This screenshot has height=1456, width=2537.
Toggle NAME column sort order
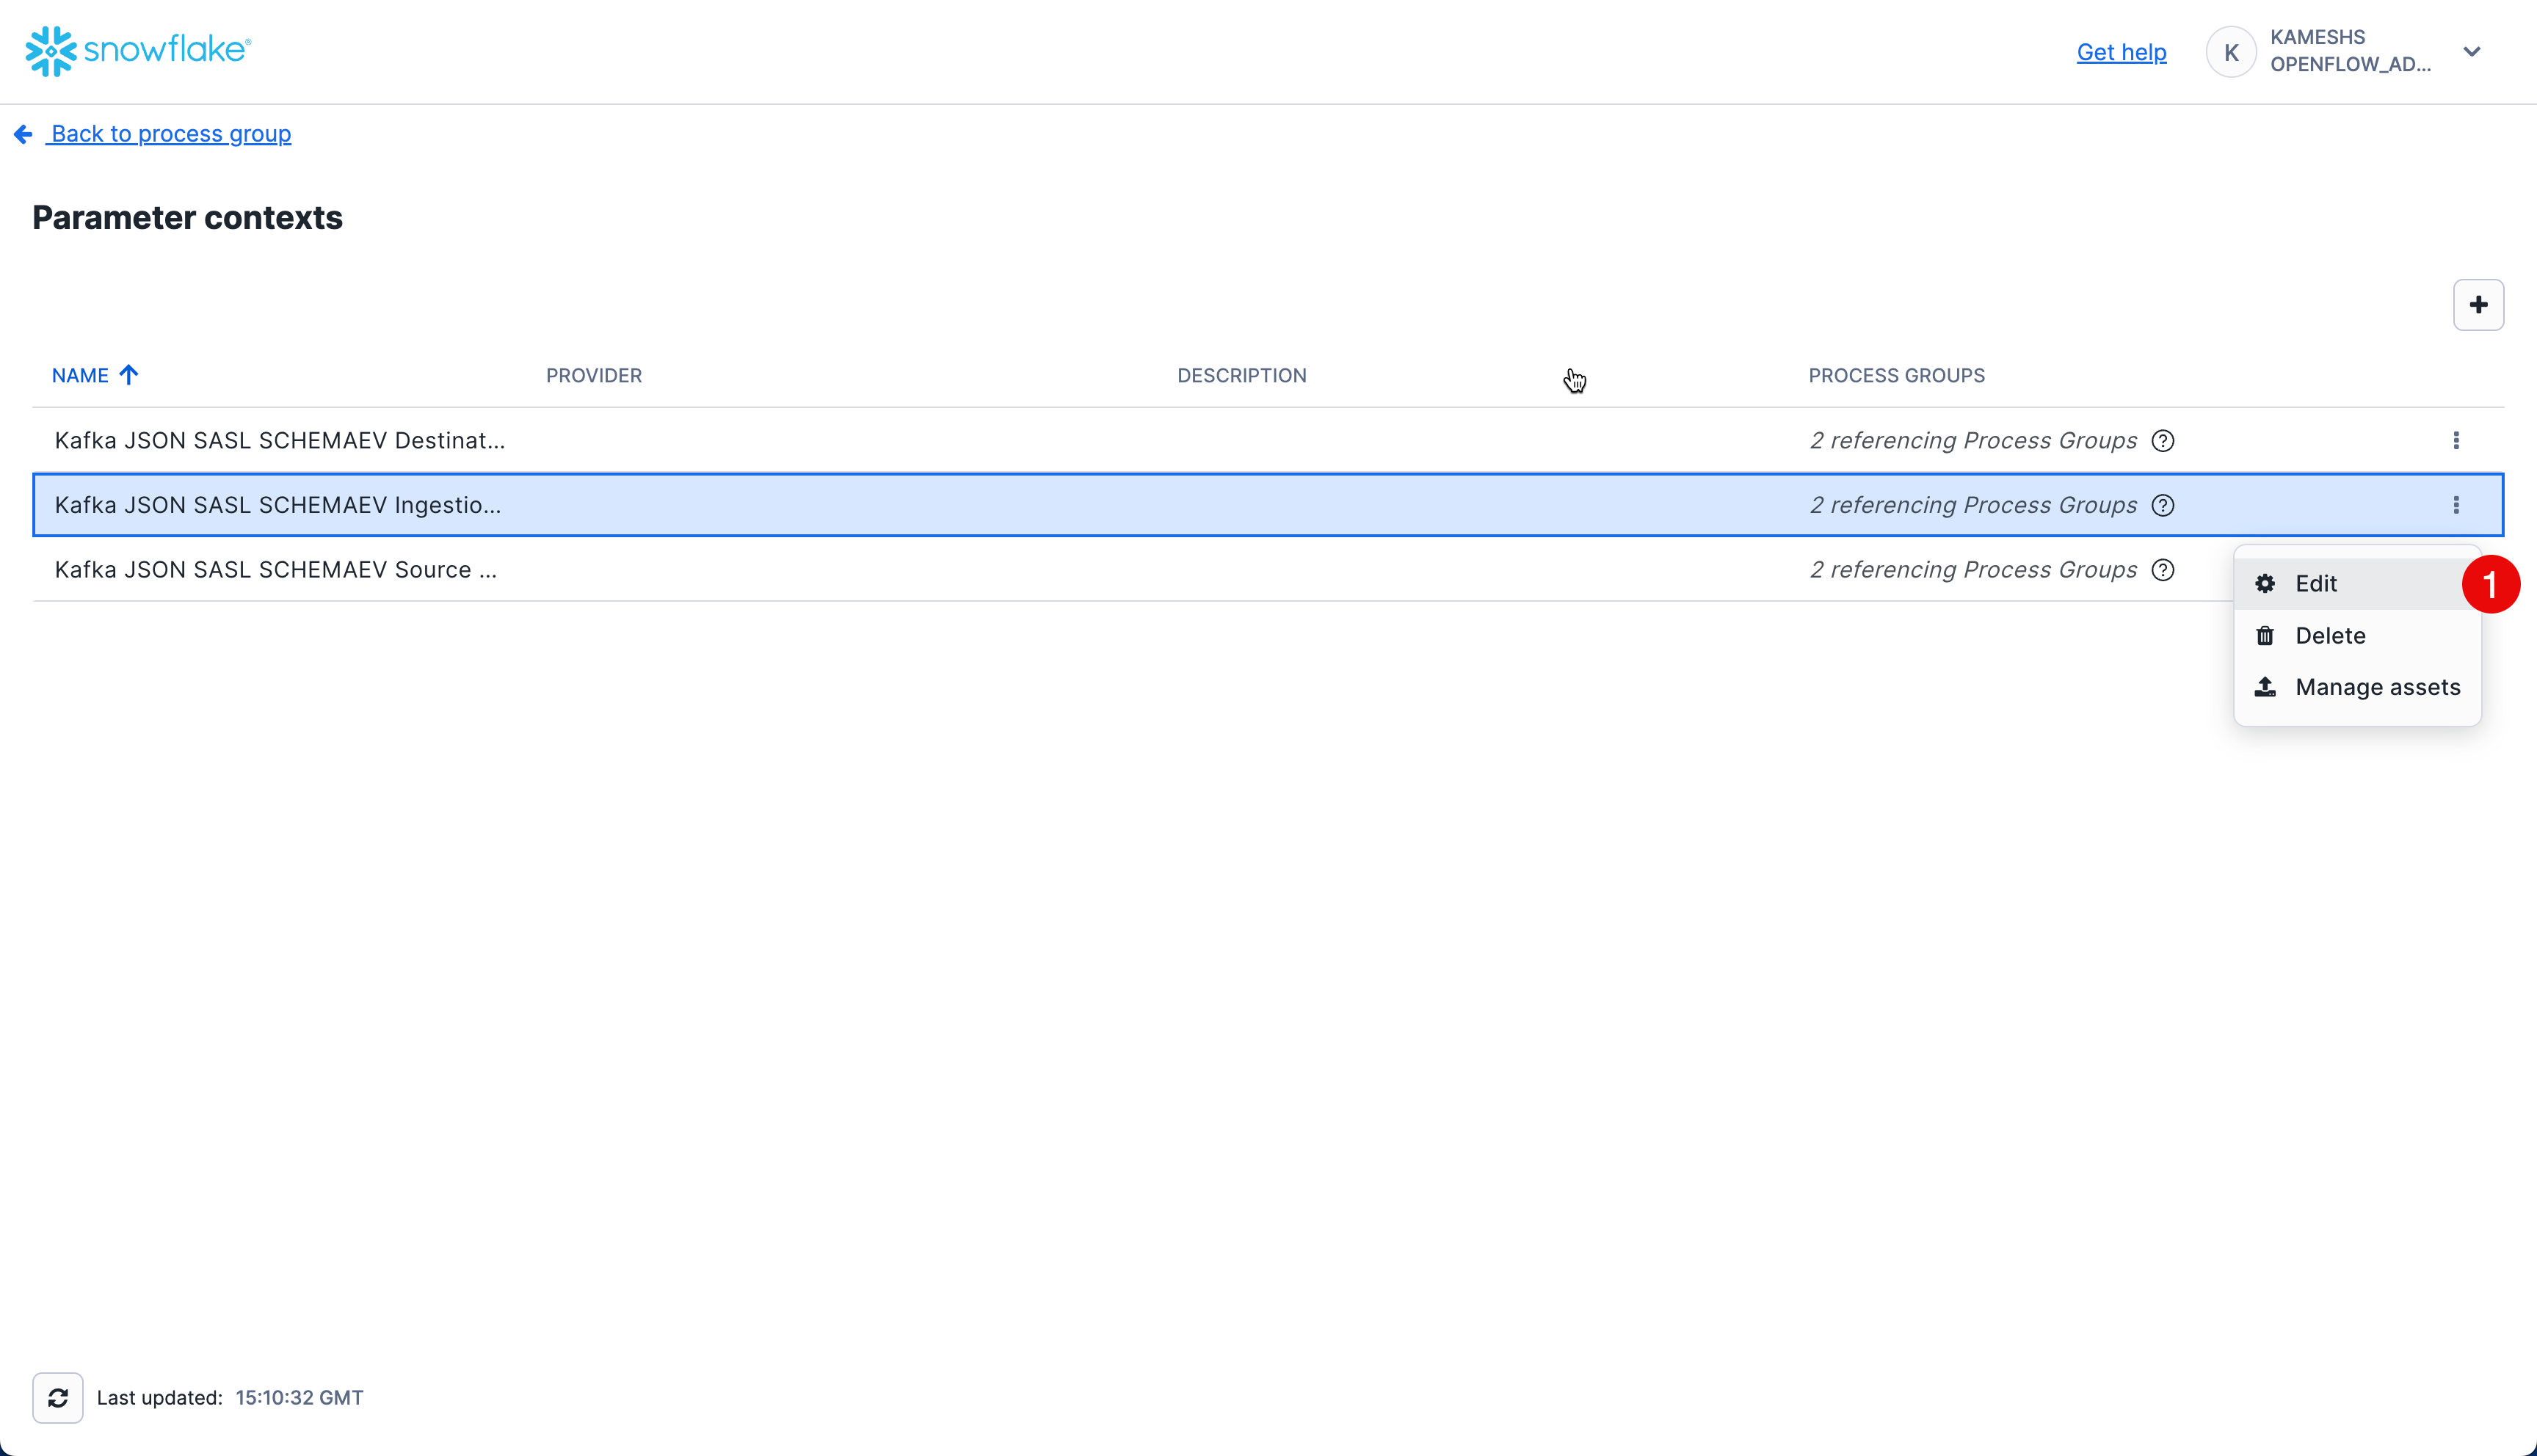pos(95,375)
